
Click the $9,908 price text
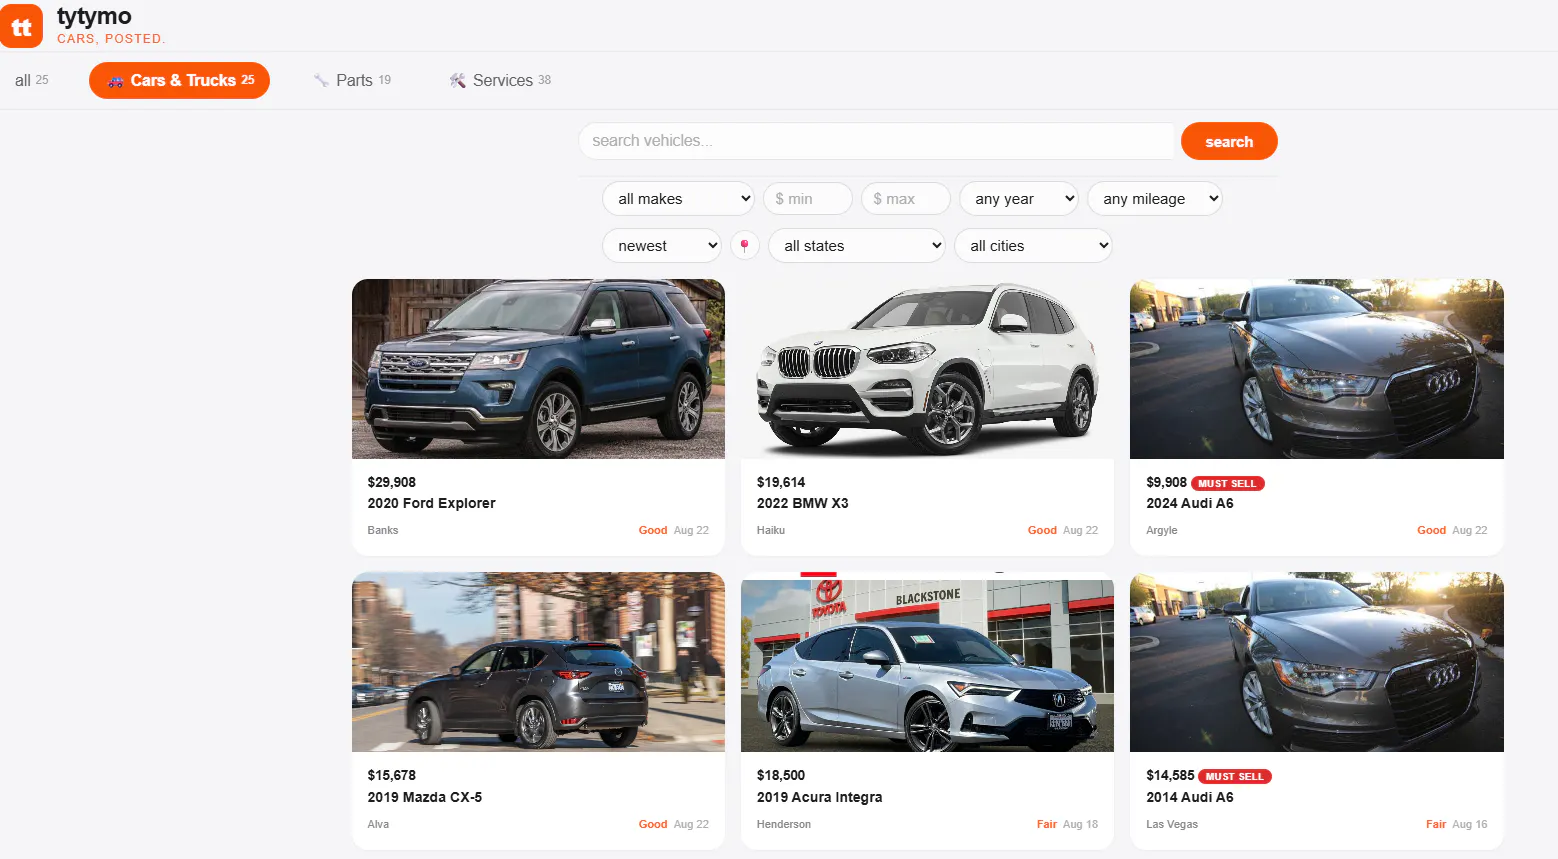coord(1166,482)
